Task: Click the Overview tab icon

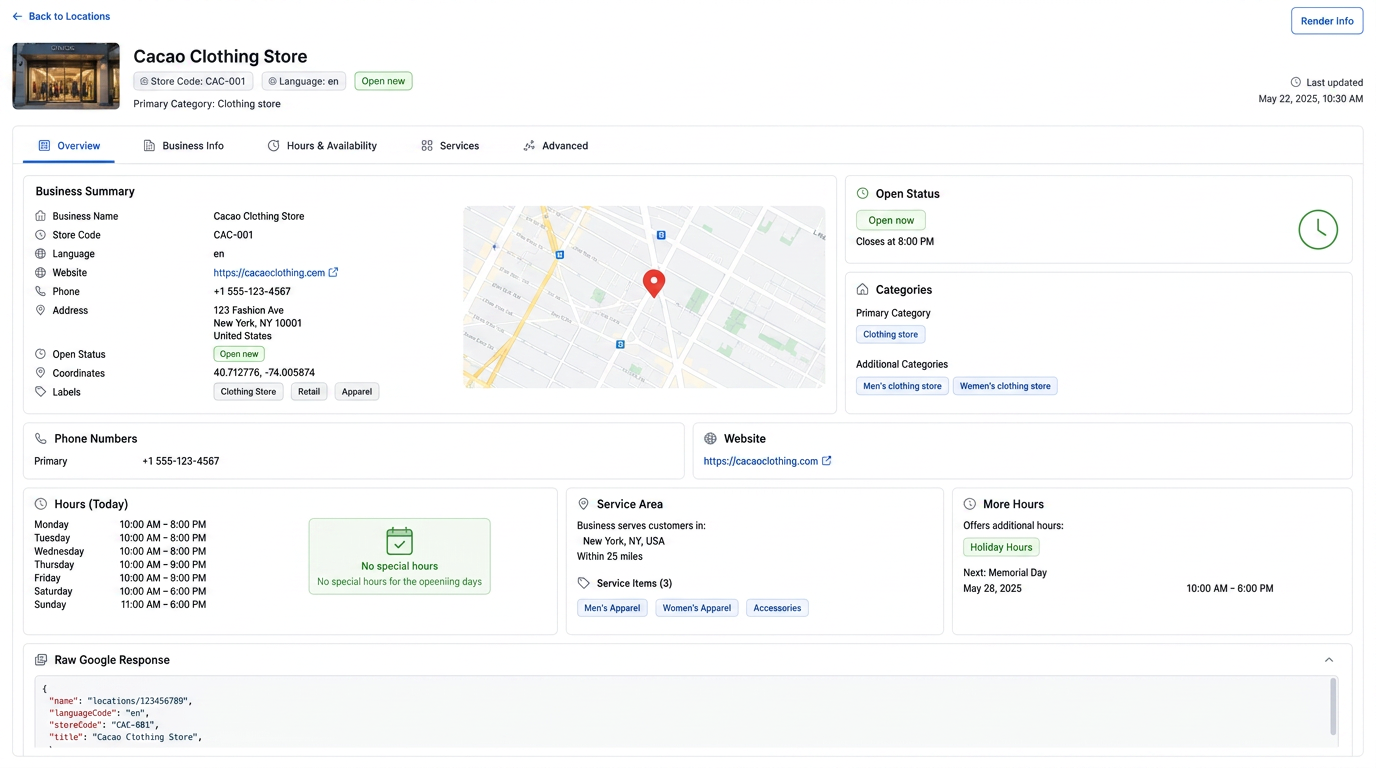Action: 44,146
